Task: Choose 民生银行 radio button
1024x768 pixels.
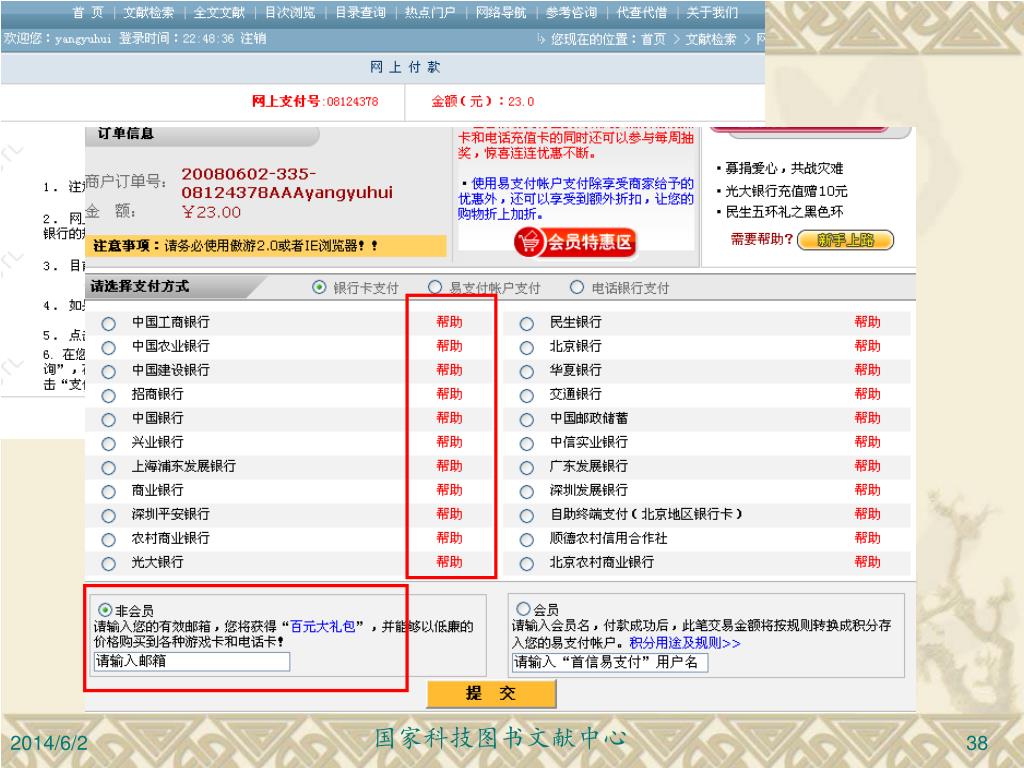Action: [x=526, y=323]
